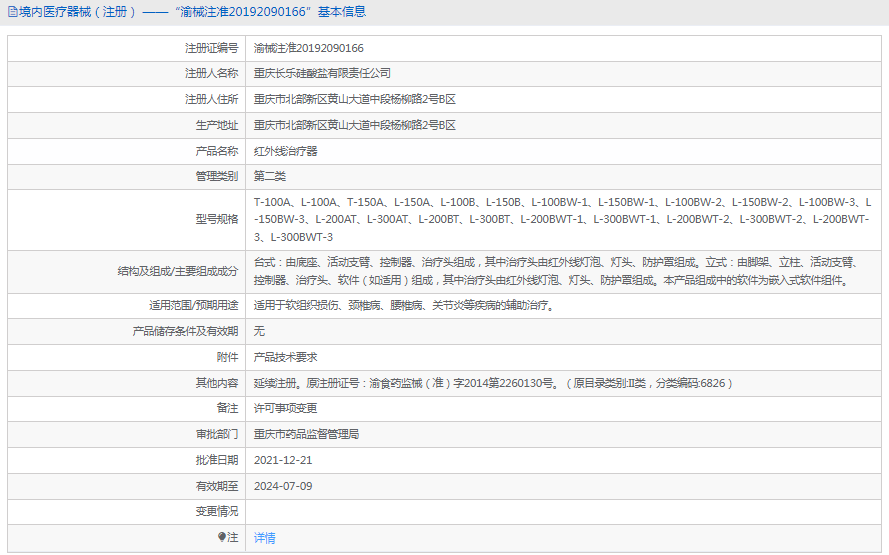Click the 型号规格 label
Viewport: 889px width, 555px height.
[x=217, y=219]
